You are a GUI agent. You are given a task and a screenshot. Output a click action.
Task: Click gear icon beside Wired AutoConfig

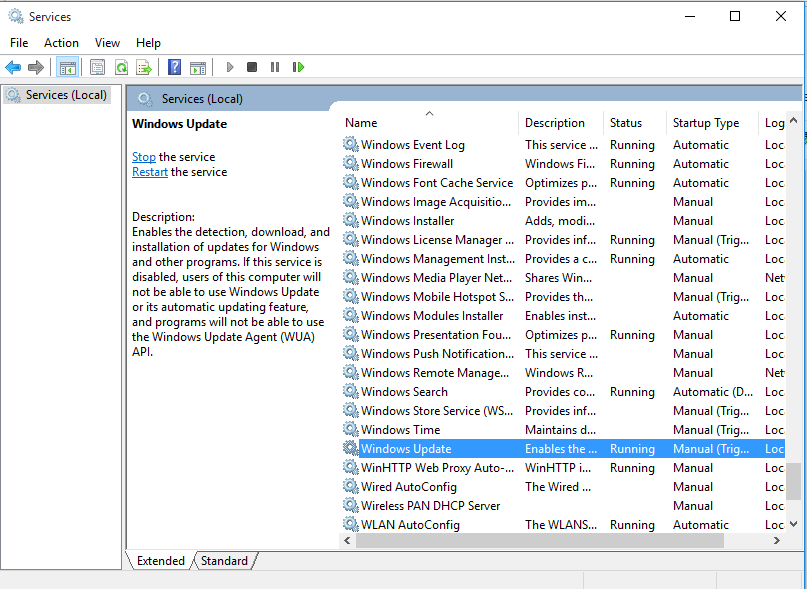(x=350, y=487)
